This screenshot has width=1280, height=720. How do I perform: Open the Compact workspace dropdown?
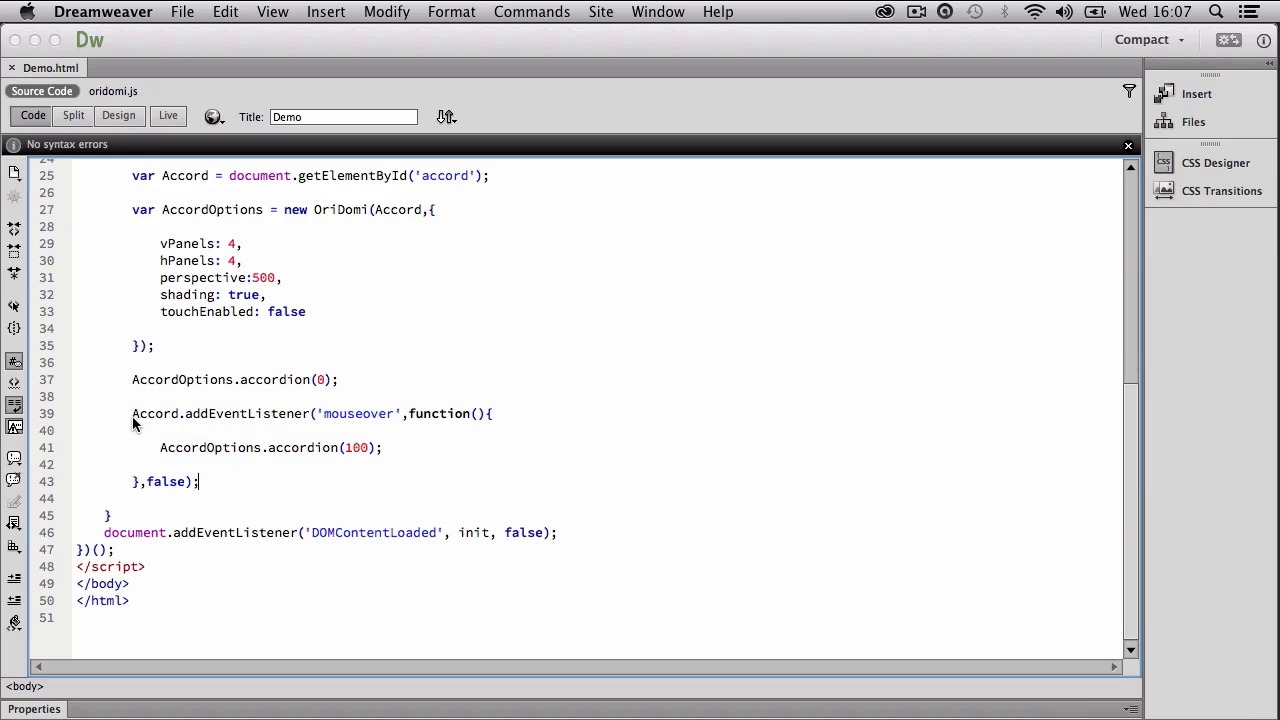[1149, 40]
